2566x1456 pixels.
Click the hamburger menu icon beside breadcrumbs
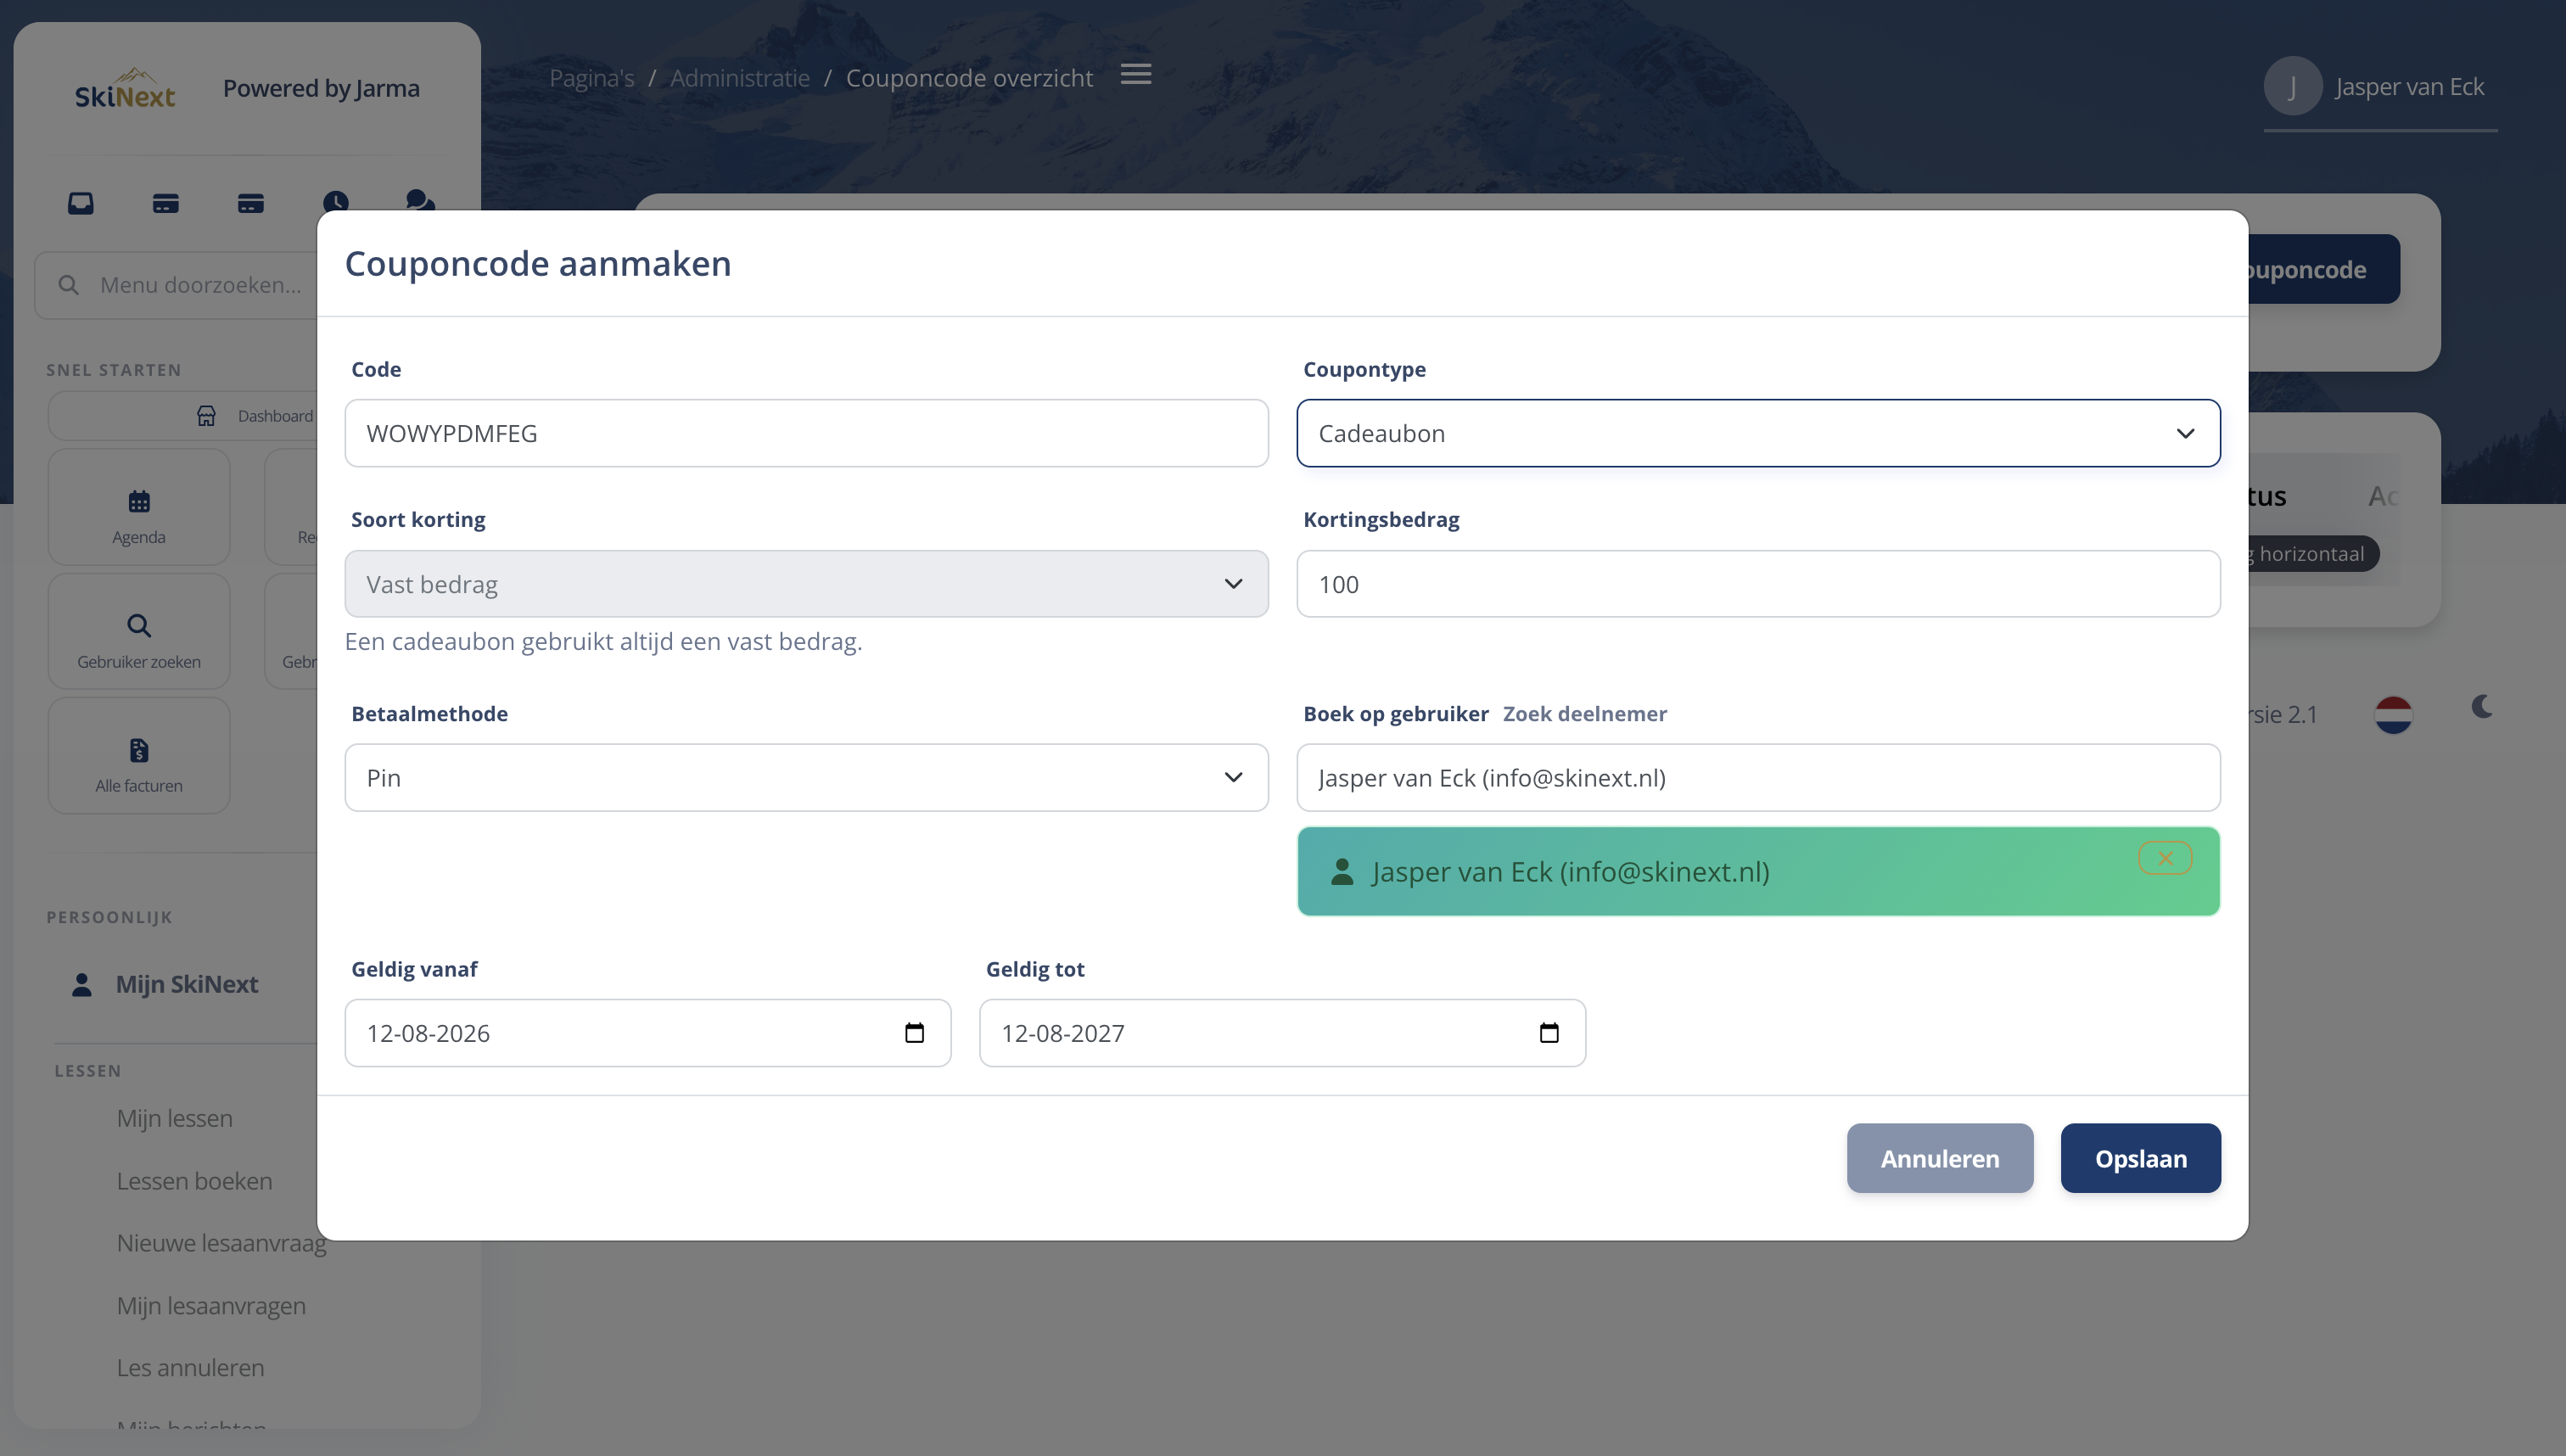tap(1136, 74)
